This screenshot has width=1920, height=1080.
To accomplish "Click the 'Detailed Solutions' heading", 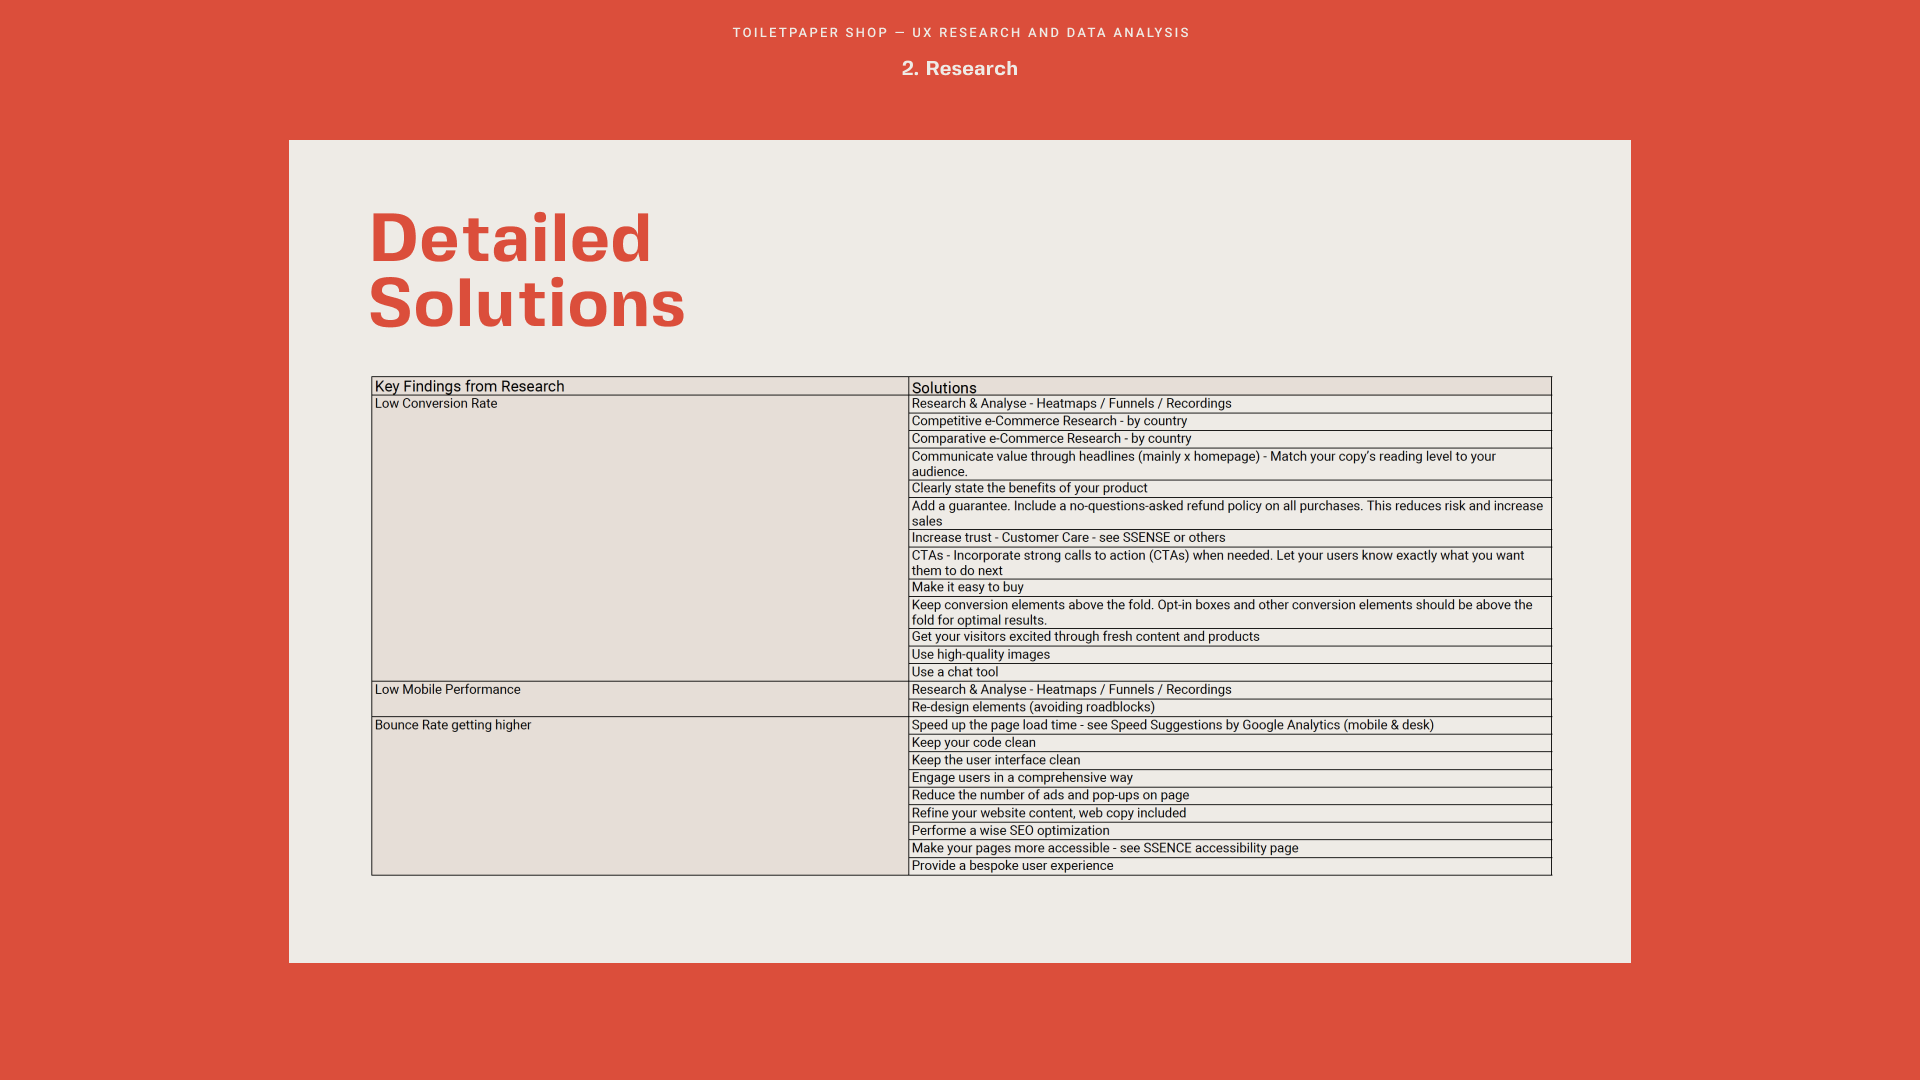I will (526, 270).
